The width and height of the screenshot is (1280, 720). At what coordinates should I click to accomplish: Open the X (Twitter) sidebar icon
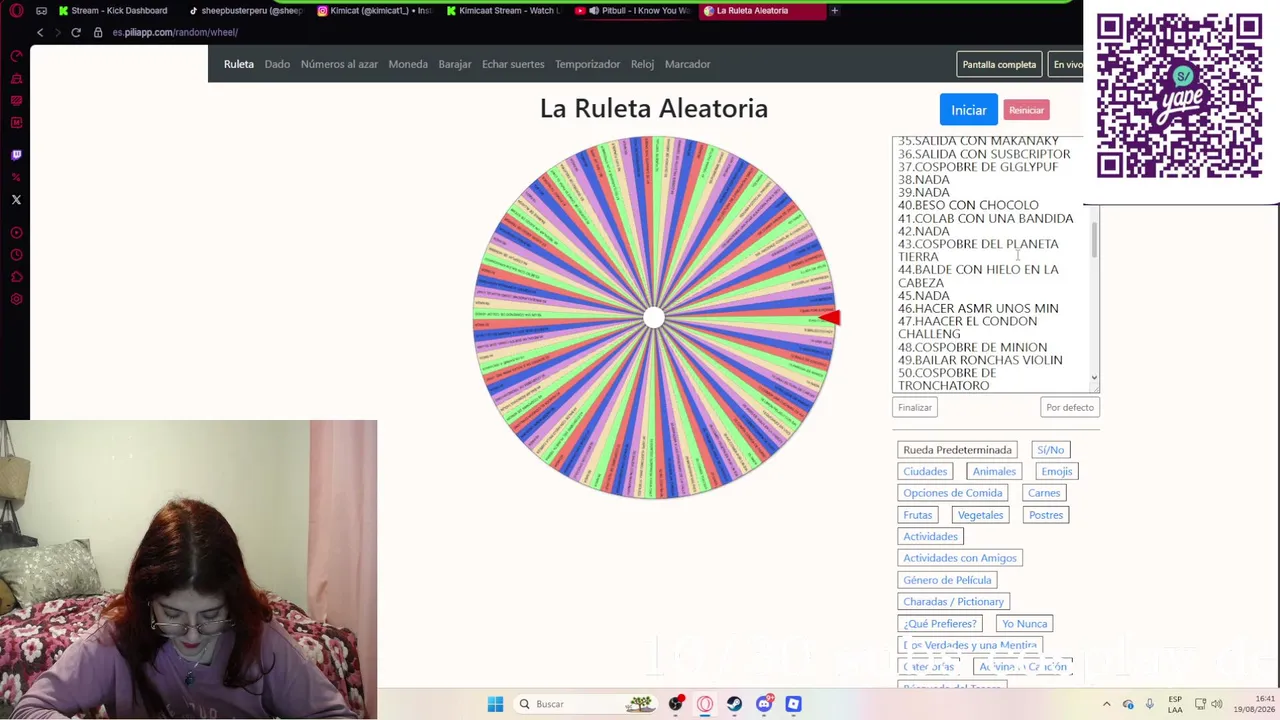[16, 200]
